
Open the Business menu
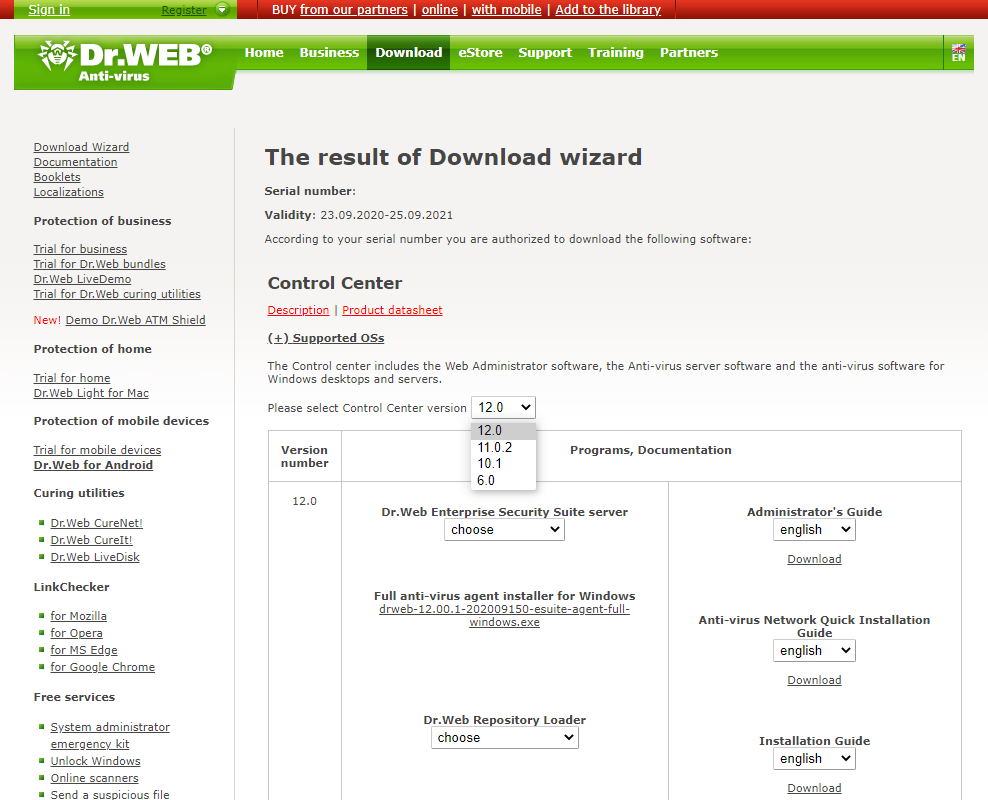(x=329, y=52)
